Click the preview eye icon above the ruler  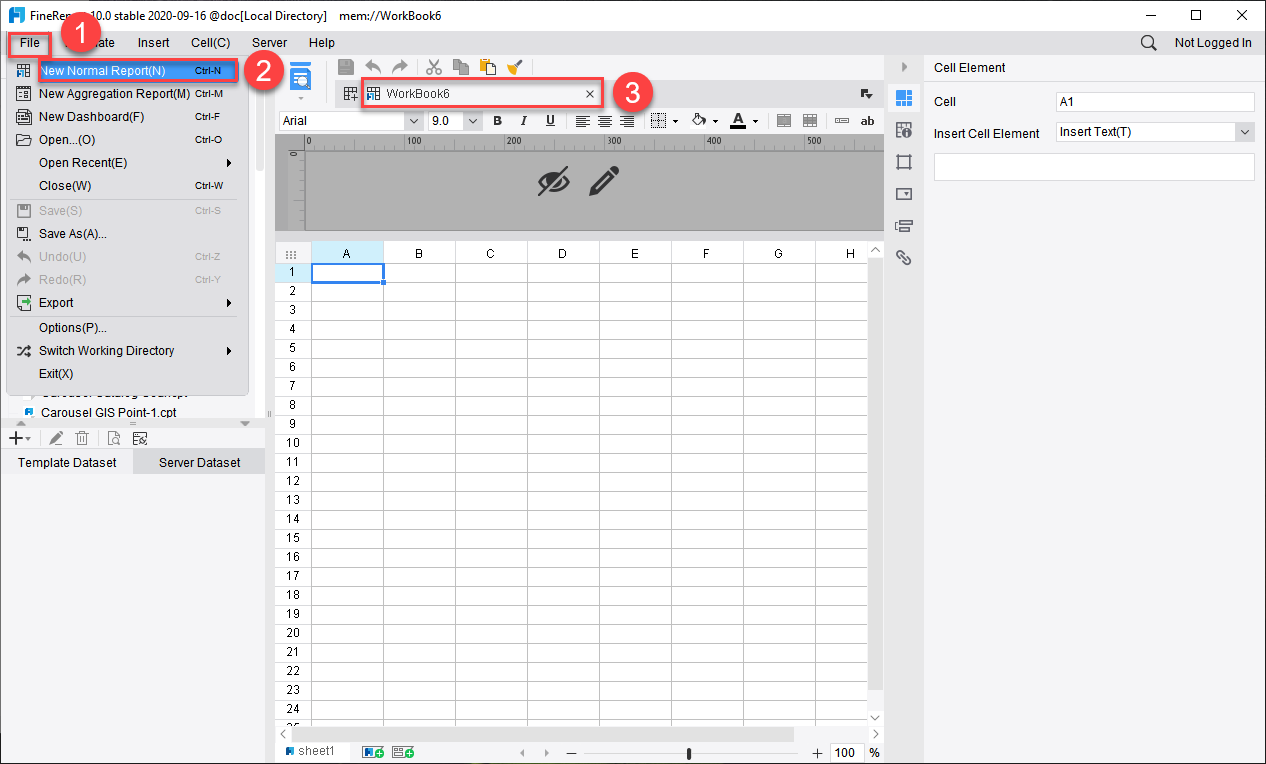click(553, 182)
